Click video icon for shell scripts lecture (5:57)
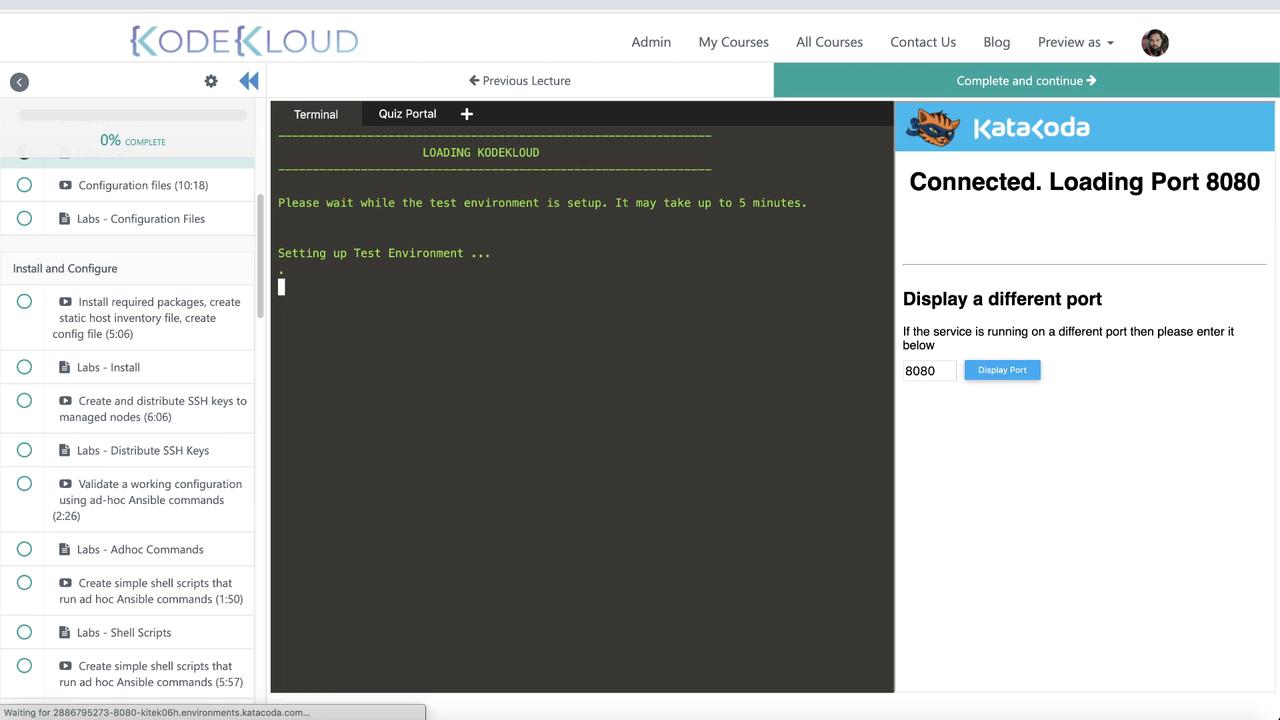Image resolution: width=1280 pixels, height=720 pixels. coord(65,666)
